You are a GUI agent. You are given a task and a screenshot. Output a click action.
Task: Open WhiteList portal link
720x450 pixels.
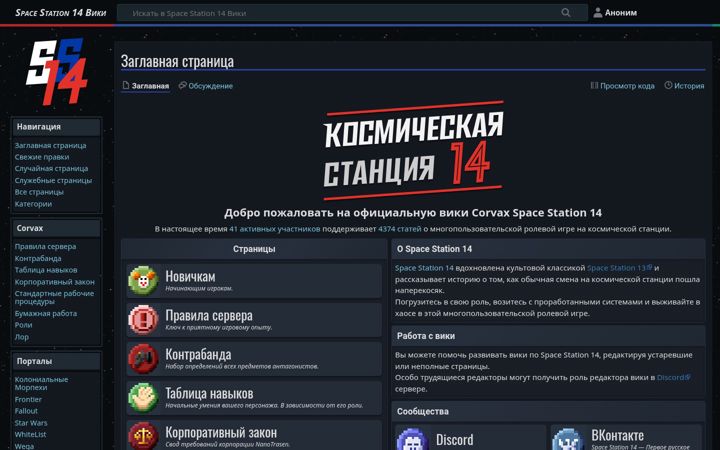click(x=30, y=434)
